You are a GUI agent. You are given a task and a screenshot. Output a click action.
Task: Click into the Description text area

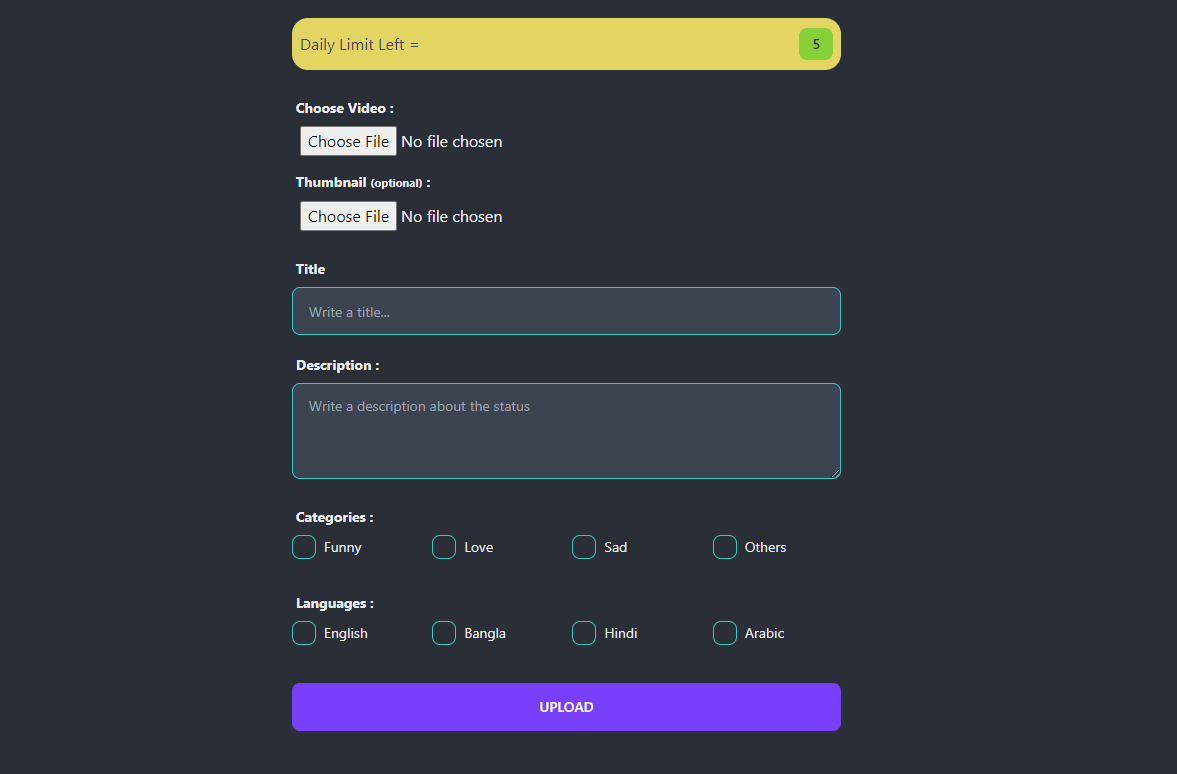[x=566, y=430]
